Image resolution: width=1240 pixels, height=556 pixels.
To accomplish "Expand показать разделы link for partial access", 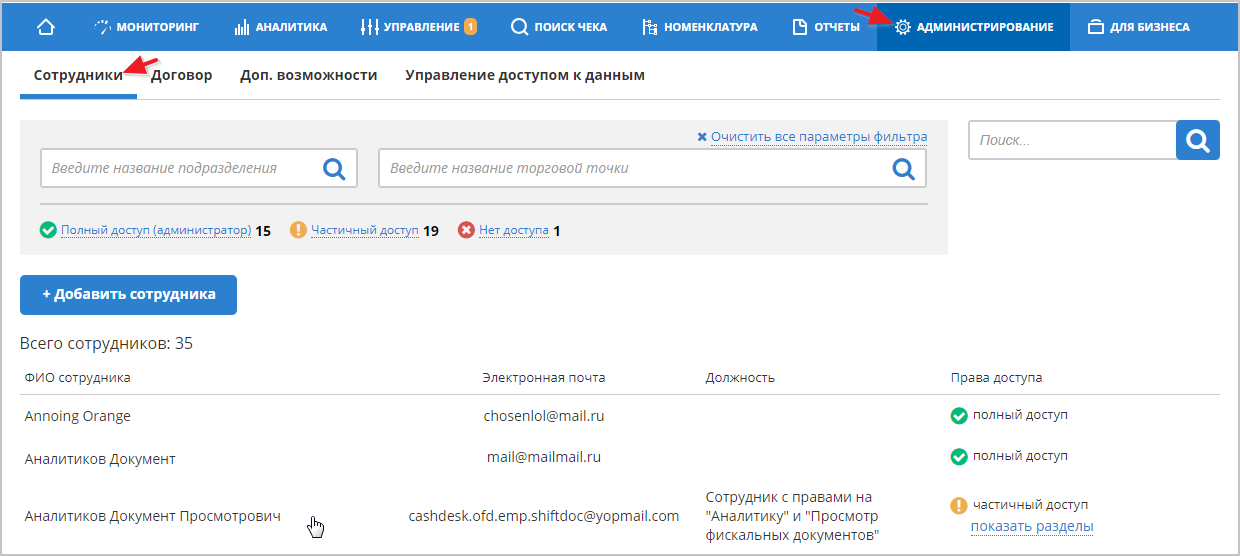I will pos(1031,527).
